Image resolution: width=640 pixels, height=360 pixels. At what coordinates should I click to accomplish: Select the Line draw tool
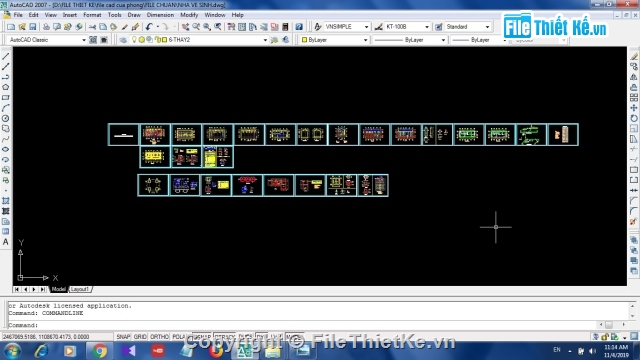pos(6,56)
